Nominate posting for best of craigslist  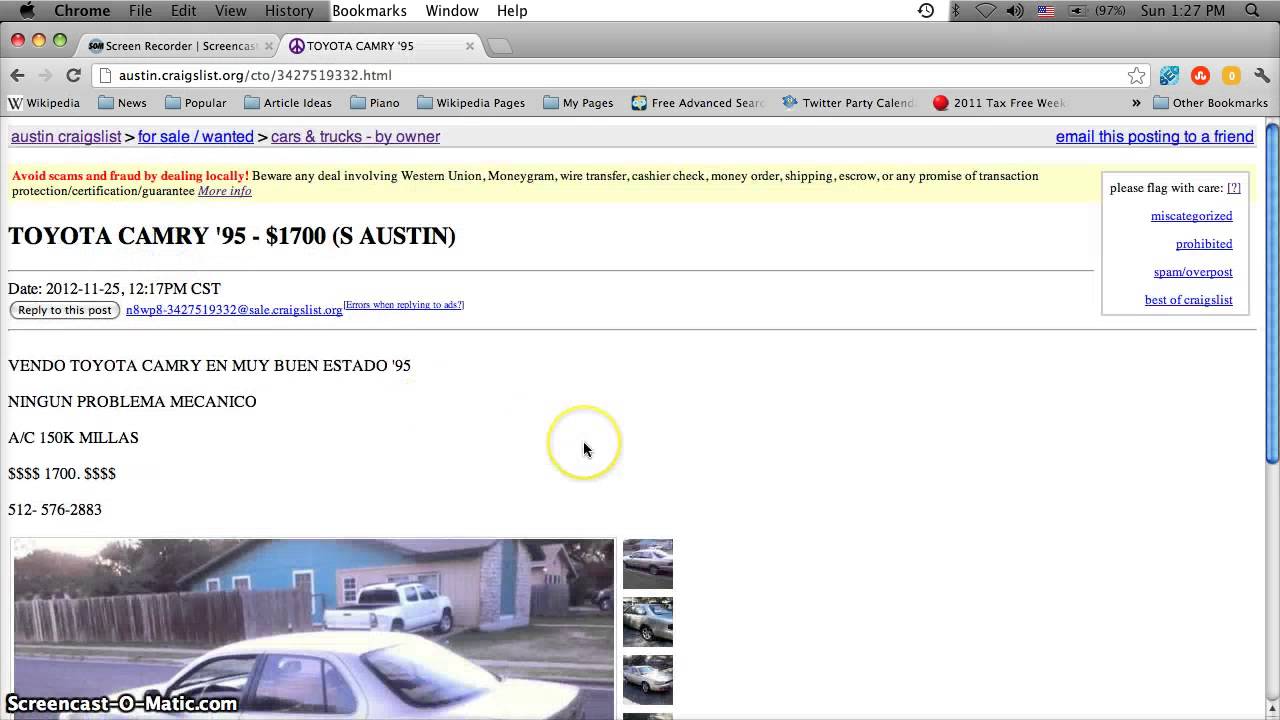pyautogui.click(x=1188, y=300)
